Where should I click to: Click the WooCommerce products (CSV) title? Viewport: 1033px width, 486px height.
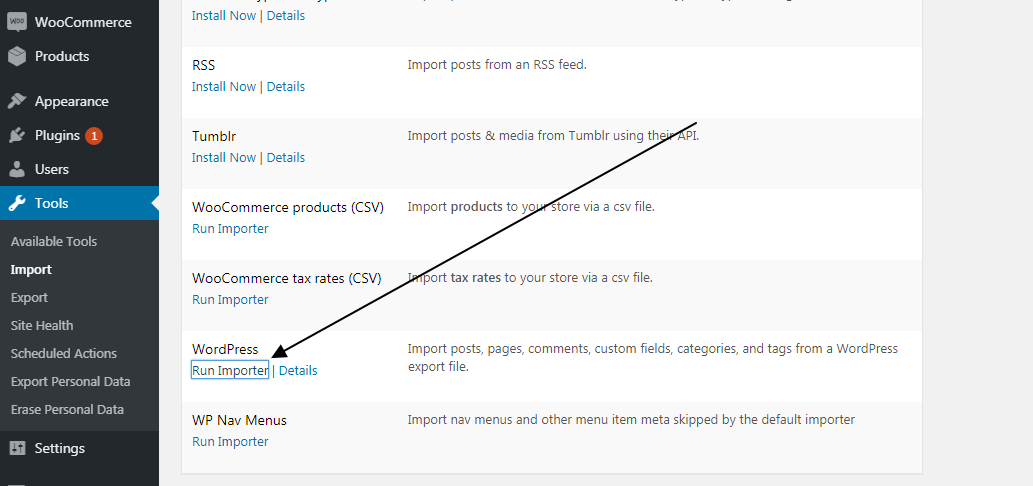[x=288, y=207]
